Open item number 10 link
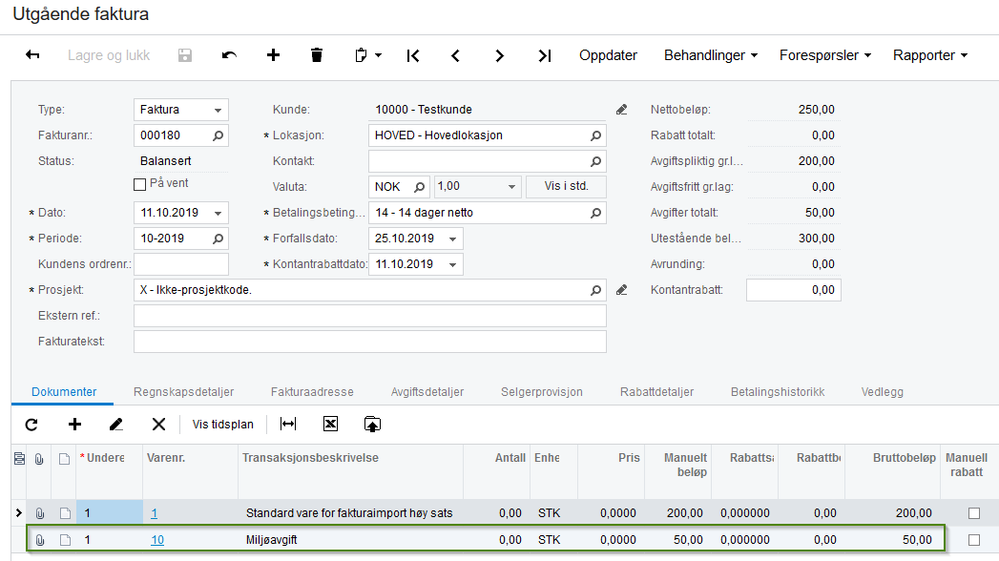 point(157,540)
